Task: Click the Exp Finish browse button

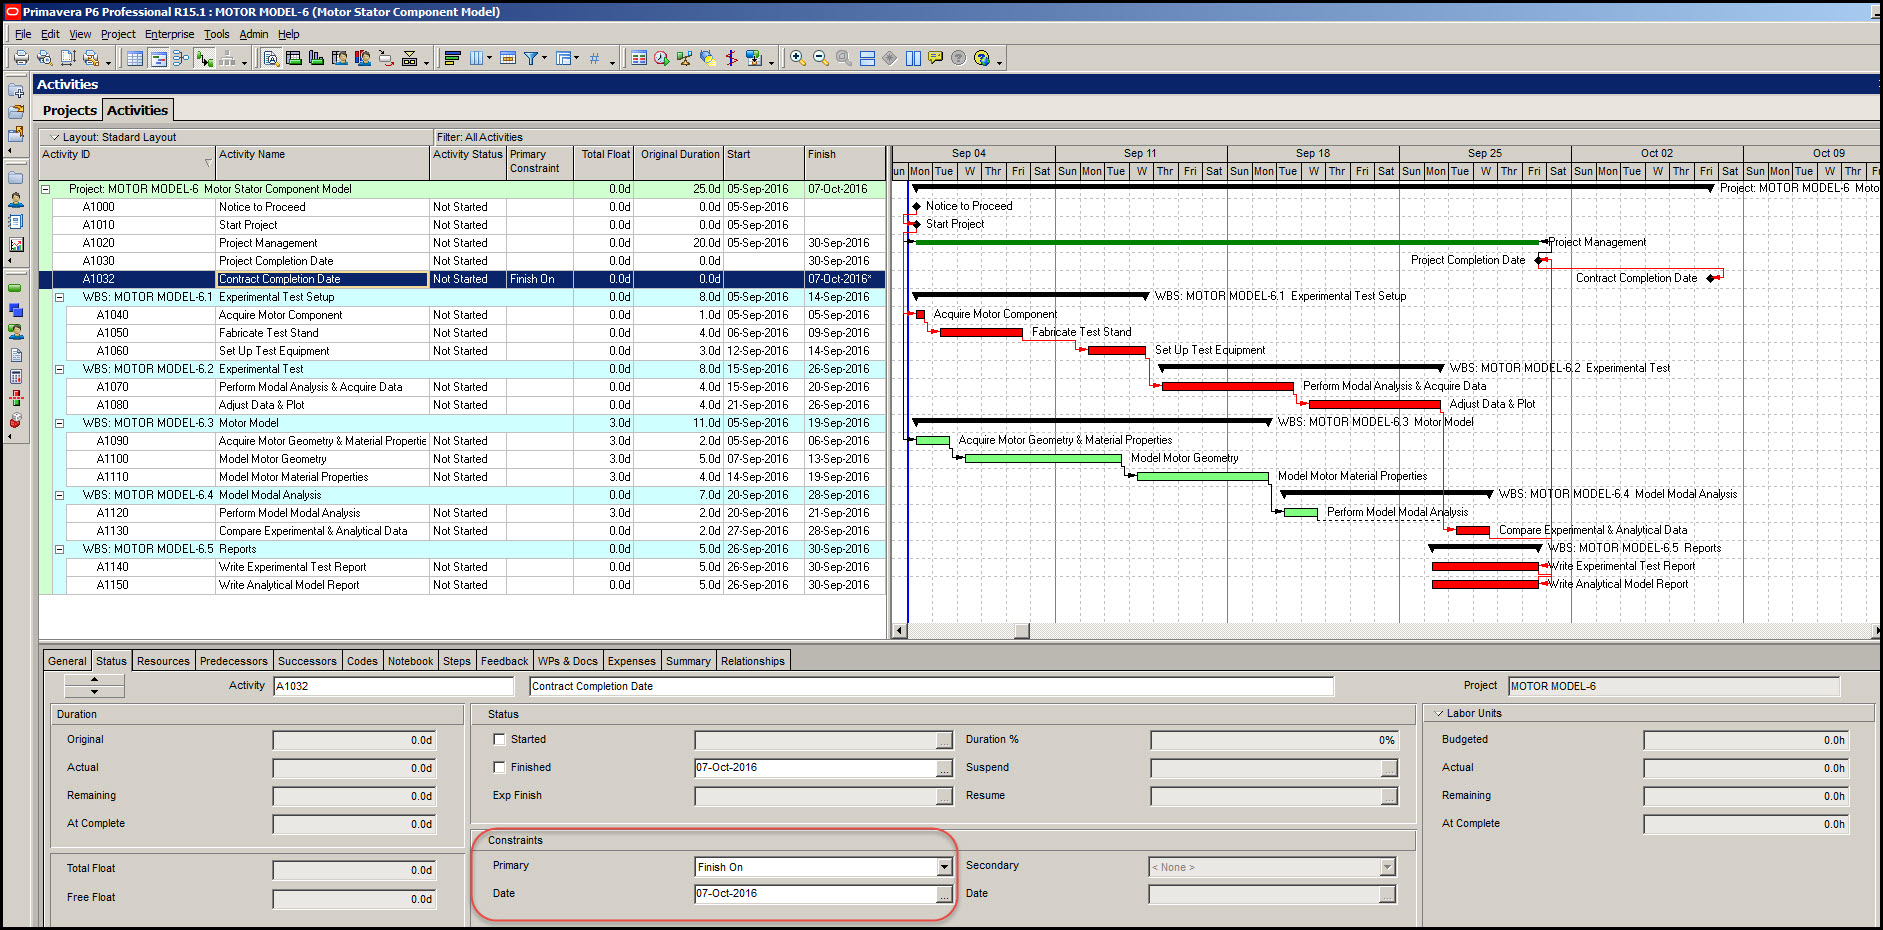Action: (945, 796)
